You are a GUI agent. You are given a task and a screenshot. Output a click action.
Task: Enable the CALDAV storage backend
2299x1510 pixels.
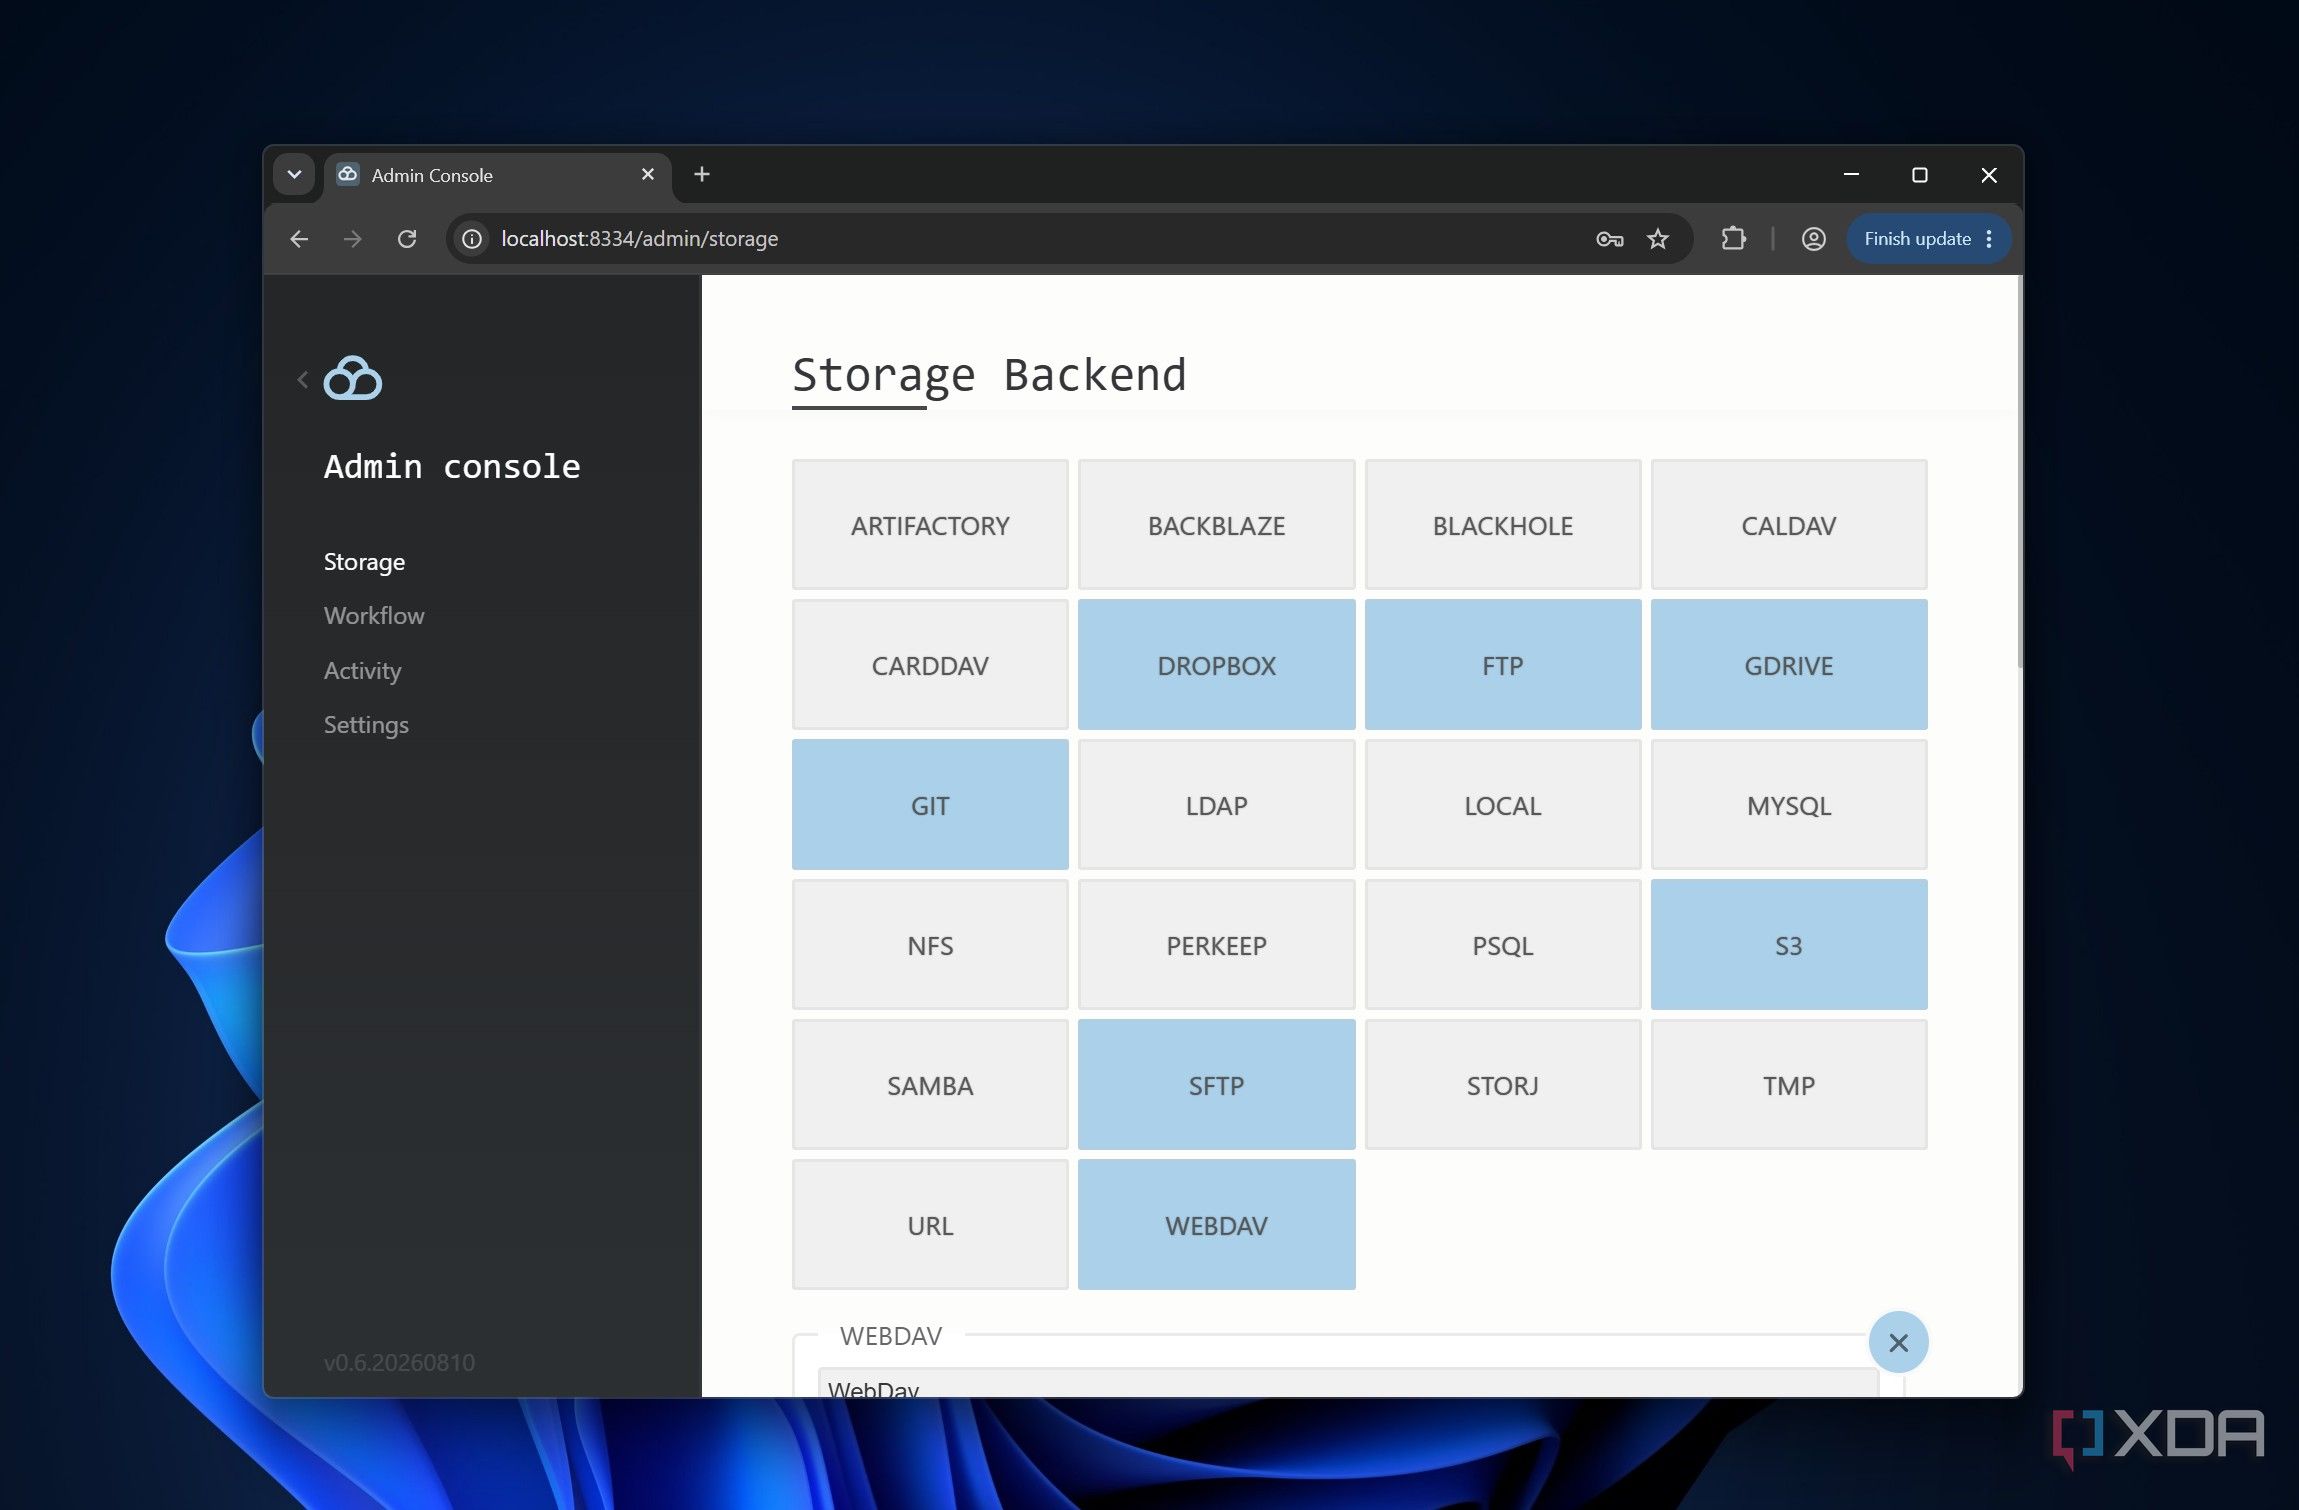click(1788, 525)
